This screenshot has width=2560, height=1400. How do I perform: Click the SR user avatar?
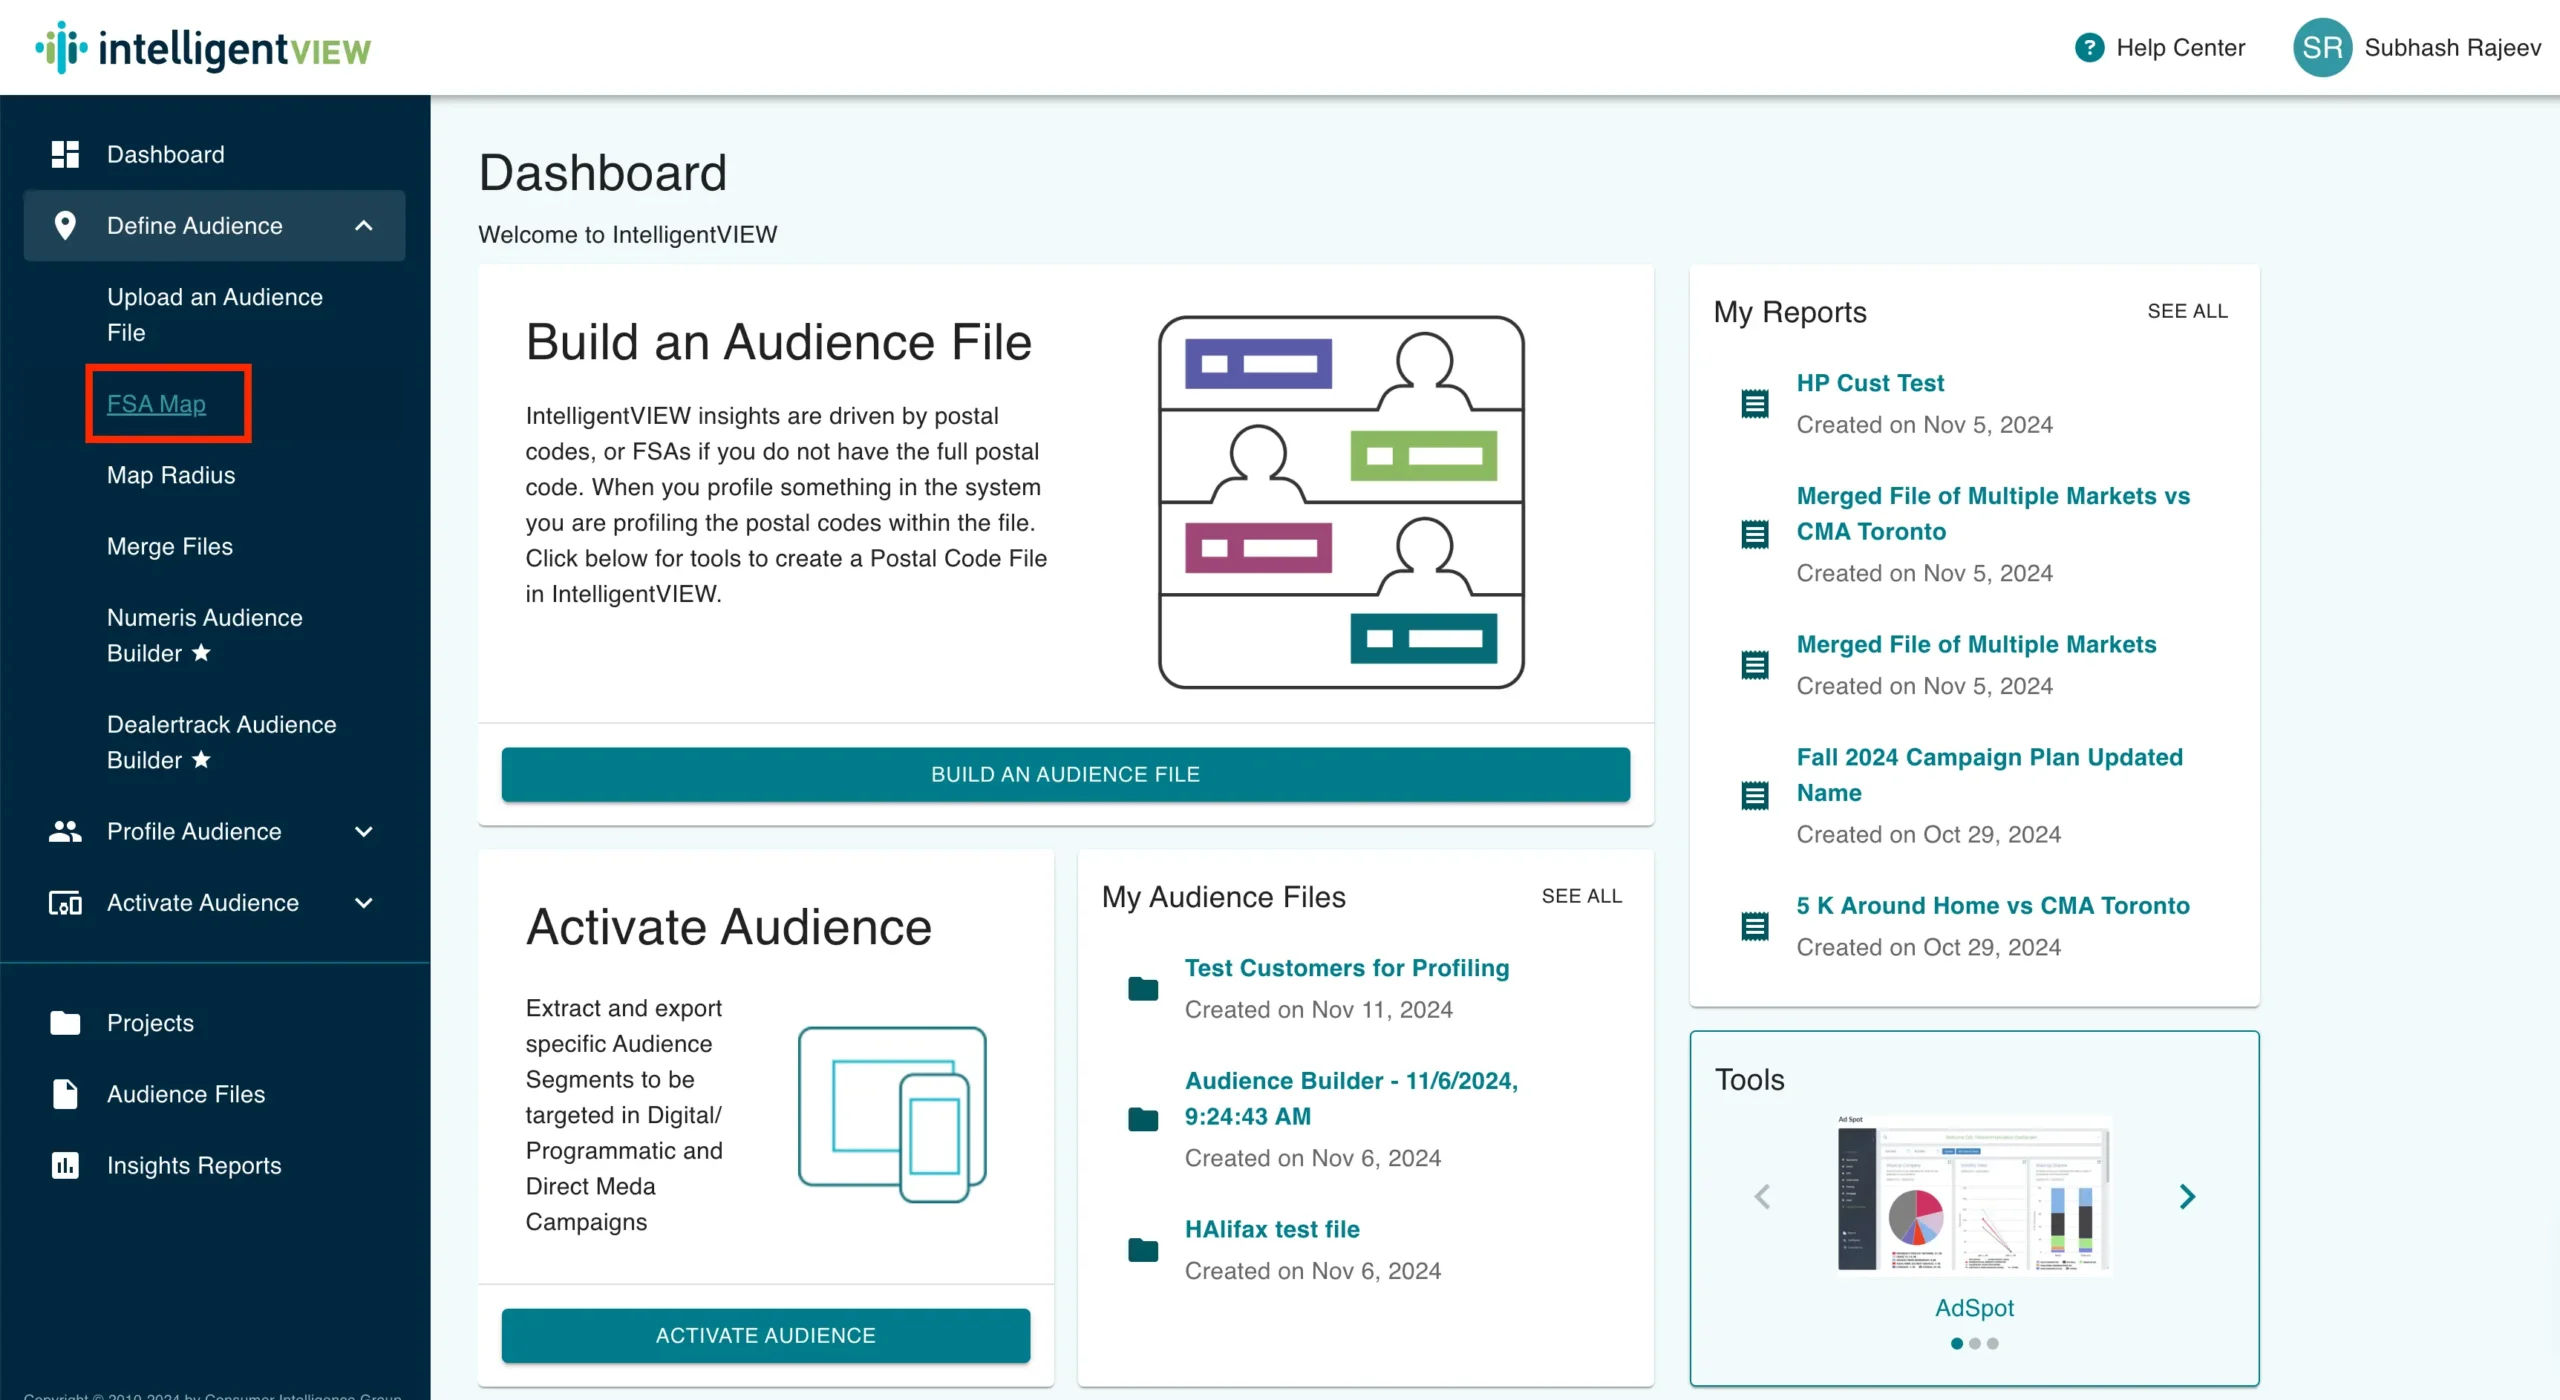click(2323, 47)
